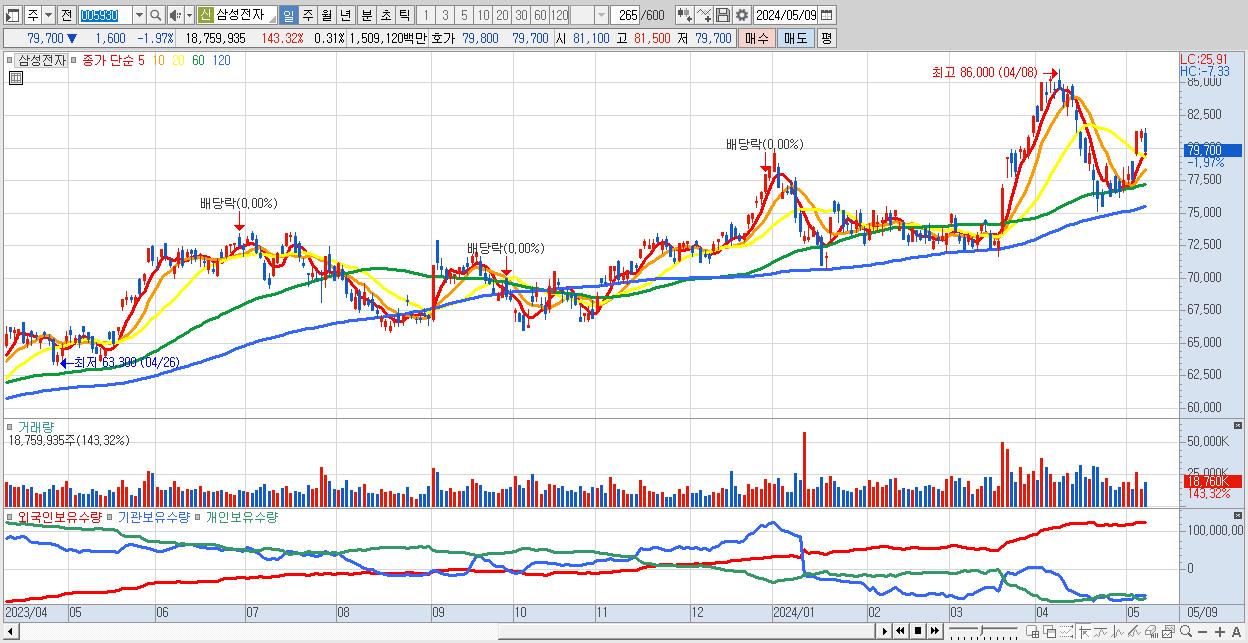Select the yearly (년) period button
This screenshot has width=1248, height=643.
click(x=345, y=15)
